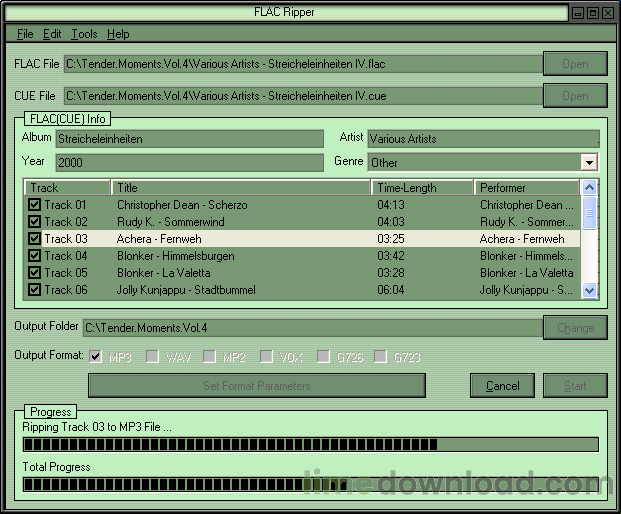This screenshot has height=514, width=621.
Task: Click the Year input field
Action: pyautogui.click(x=192, y=162)
